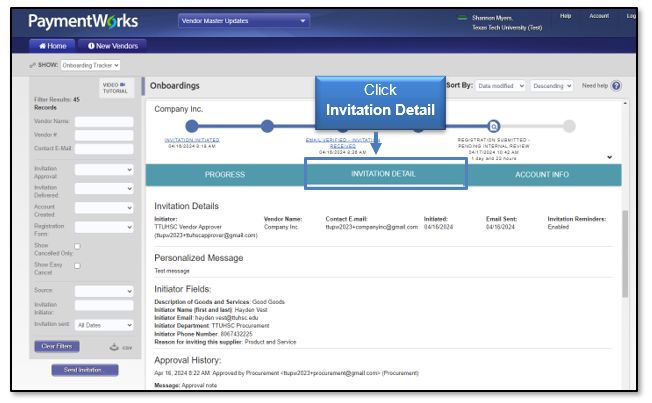Click the Shannon Myers user name

coord(492,18)
